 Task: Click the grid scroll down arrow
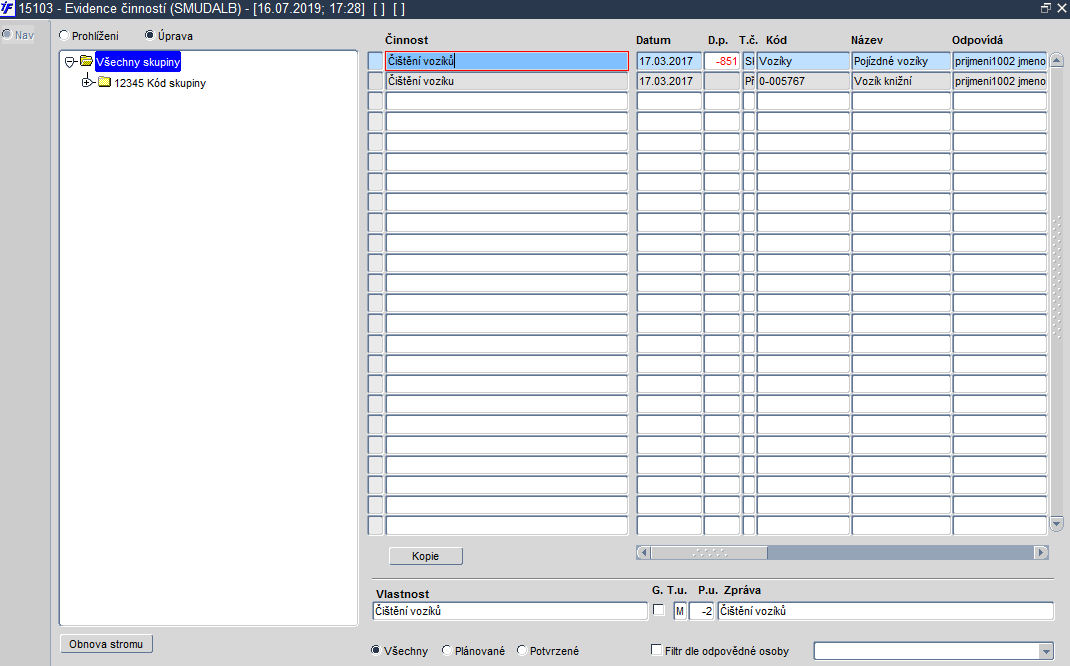[x=1056, y=524]
